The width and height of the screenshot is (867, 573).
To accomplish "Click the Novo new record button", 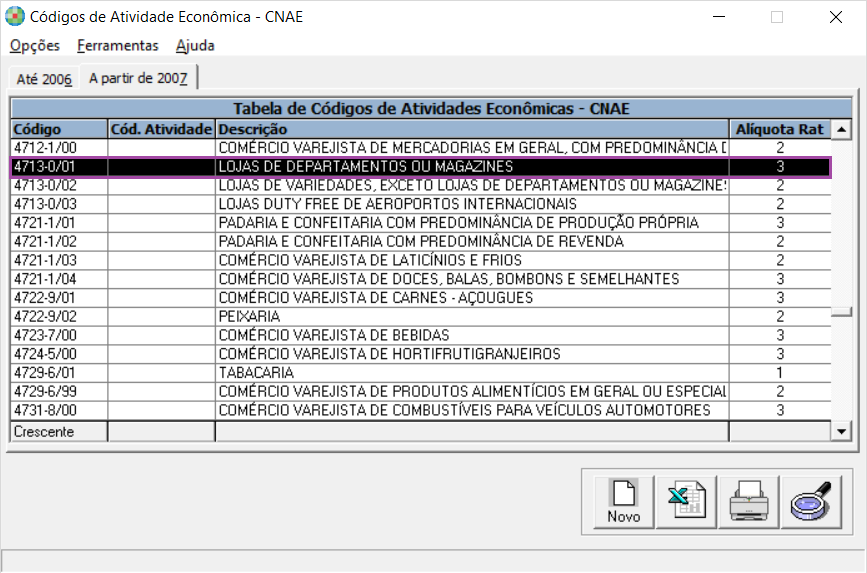I will pyautogui.click(x=624, y=502).
